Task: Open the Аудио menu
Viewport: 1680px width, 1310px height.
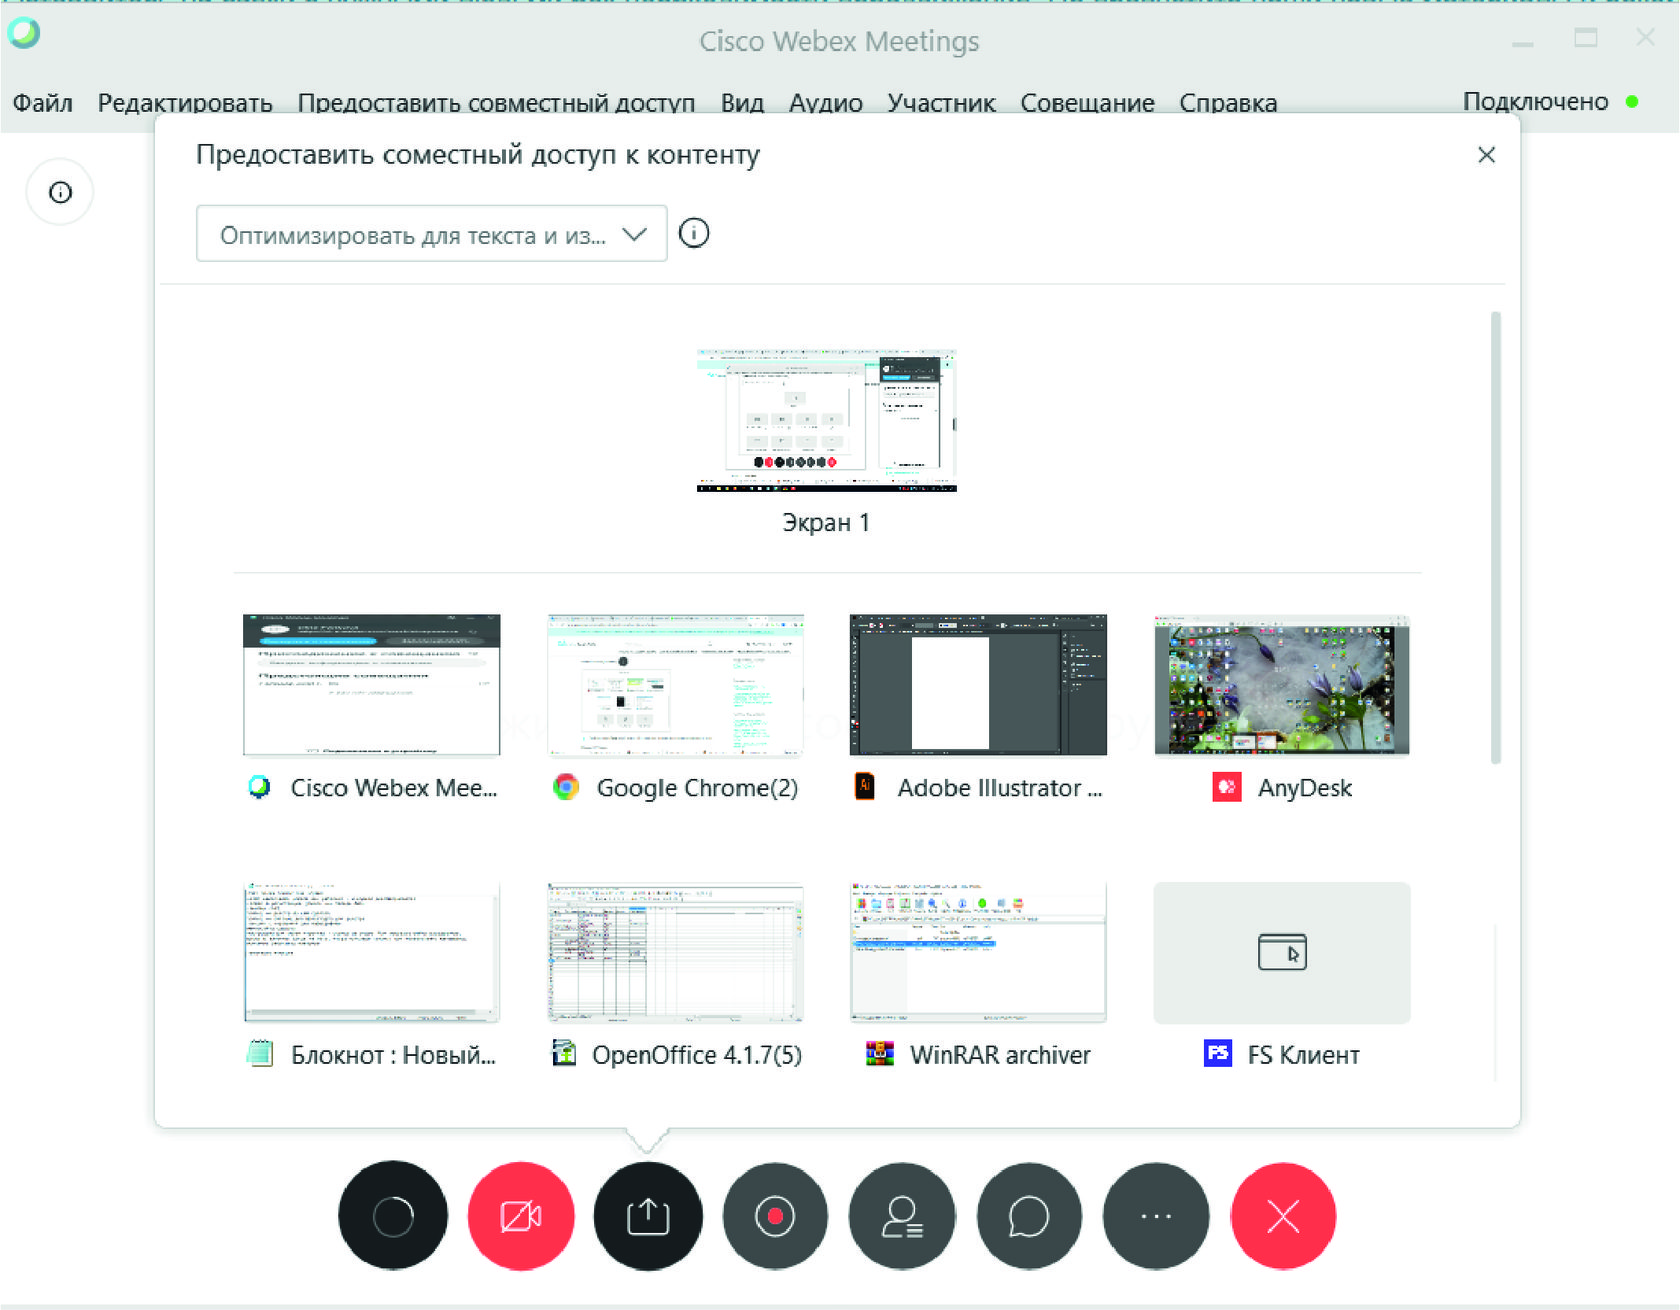Action: 826,103
